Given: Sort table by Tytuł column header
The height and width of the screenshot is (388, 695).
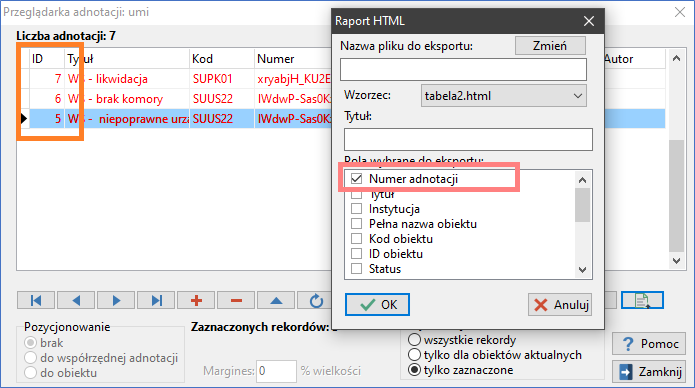Looking at the screenshot, I should 127,59.
